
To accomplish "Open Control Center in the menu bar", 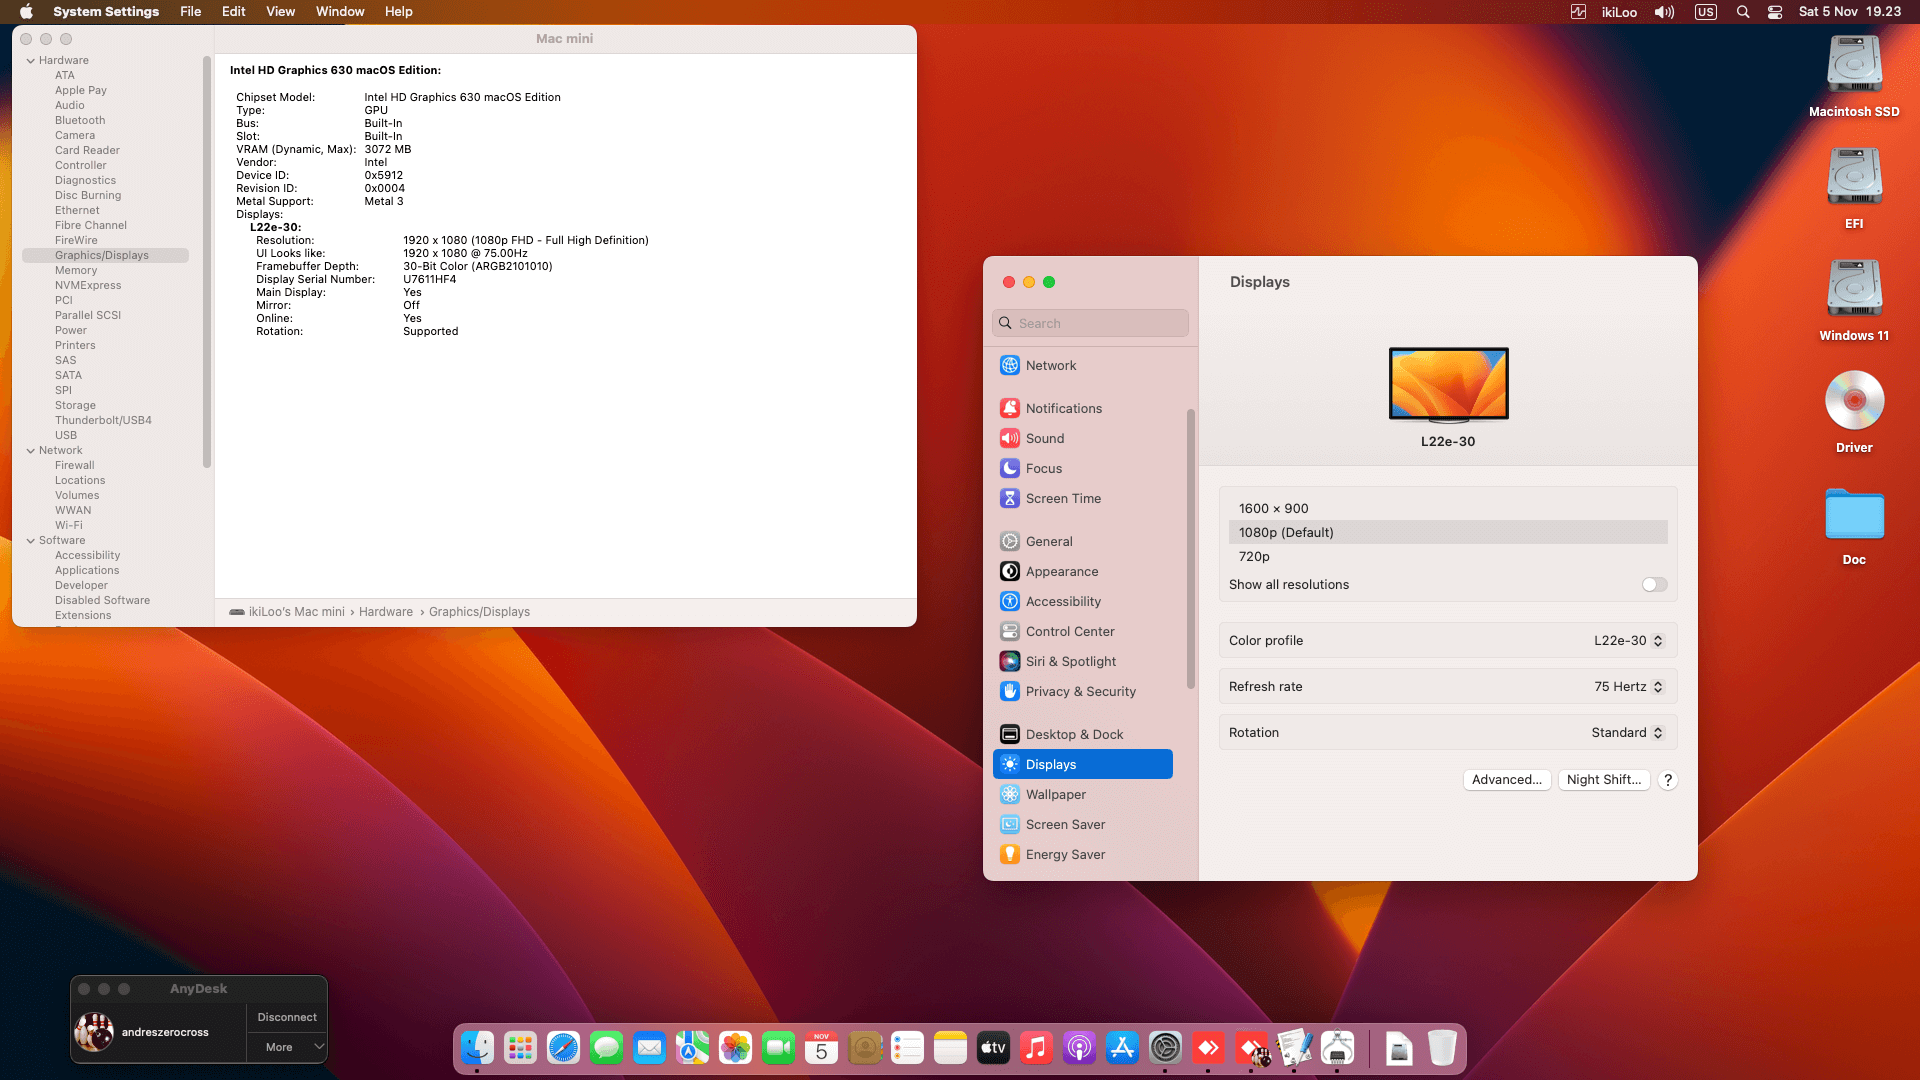I will tap(1775, 12).
